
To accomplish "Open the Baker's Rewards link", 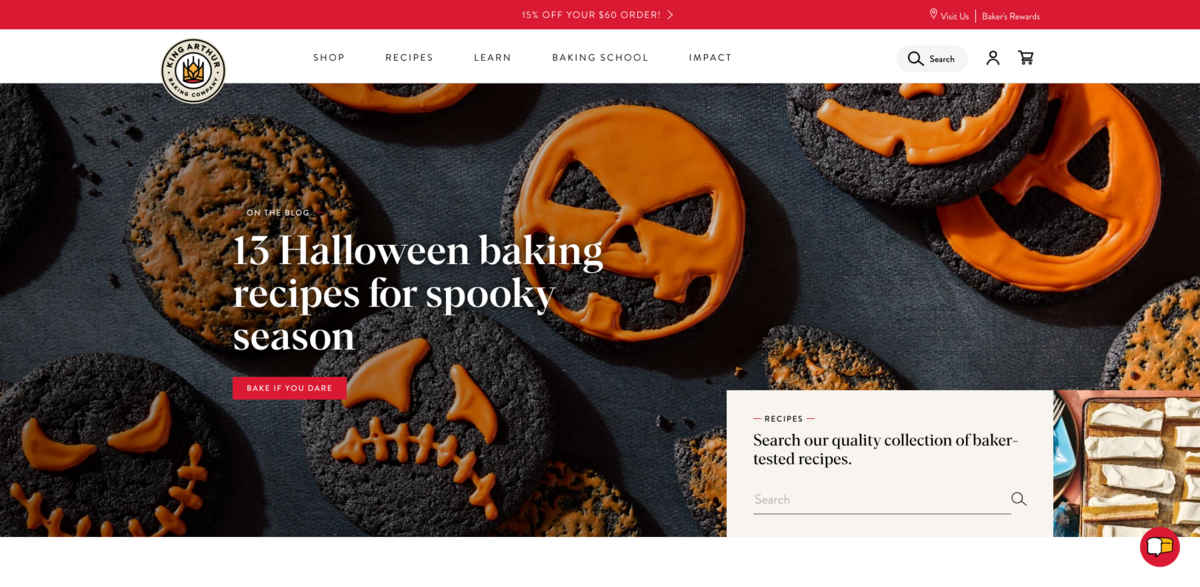I will click(x=1011, y=16).
